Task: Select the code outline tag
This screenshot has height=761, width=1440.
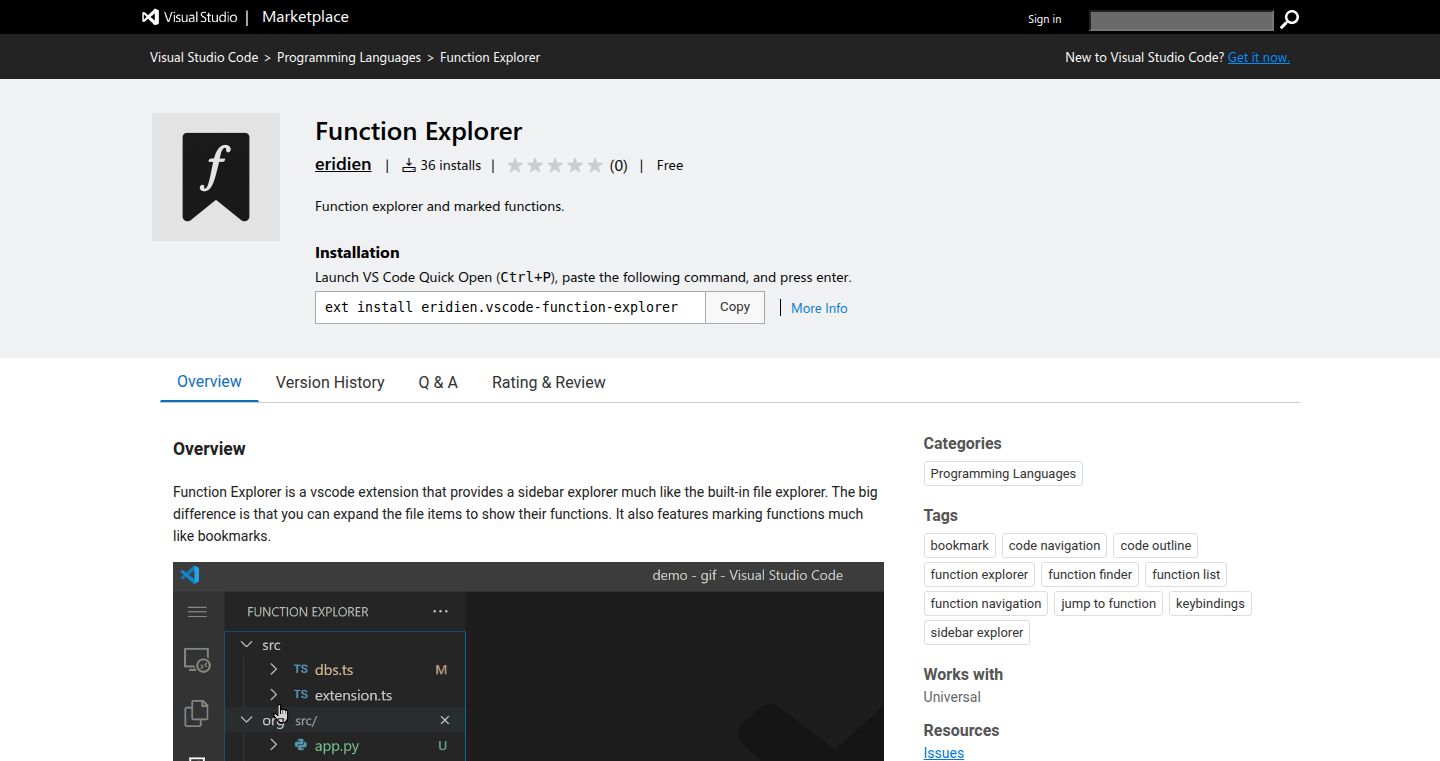Action: (1155, 545)
